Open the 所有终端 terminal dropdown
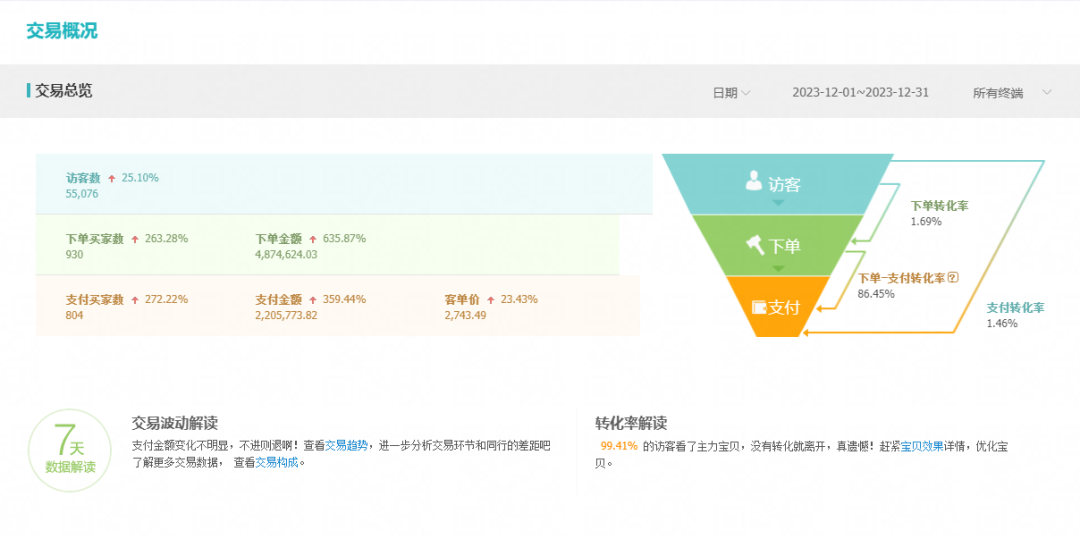 pos(1012,93)
